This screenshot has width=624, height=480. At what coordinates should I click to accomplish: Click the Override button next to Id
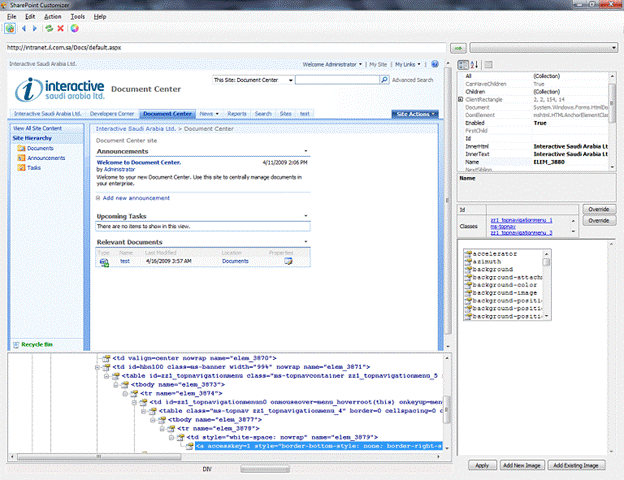(x=599, y=209)
